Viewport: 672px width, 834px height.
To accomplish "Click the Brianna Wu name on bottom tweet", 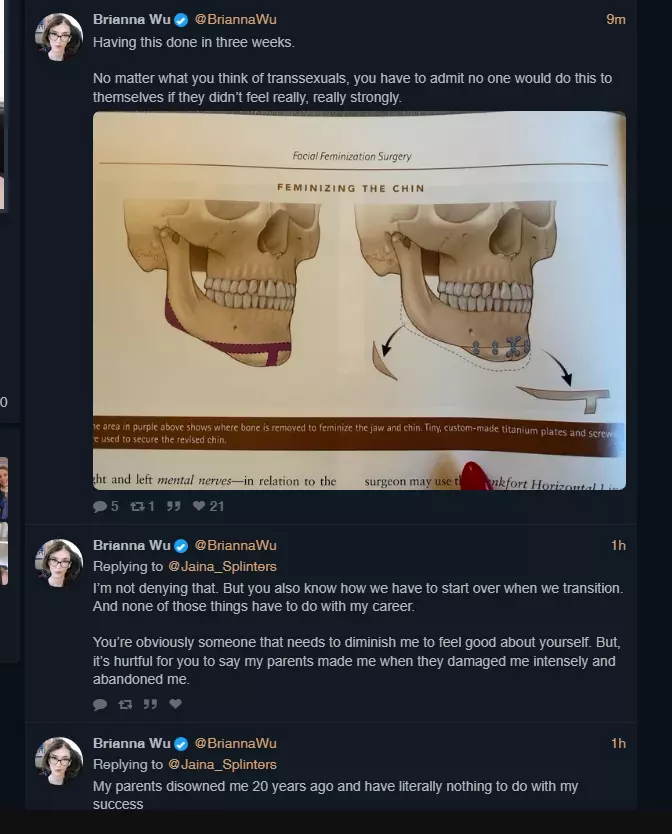I will pyautogui.click(x=132, y=743).
